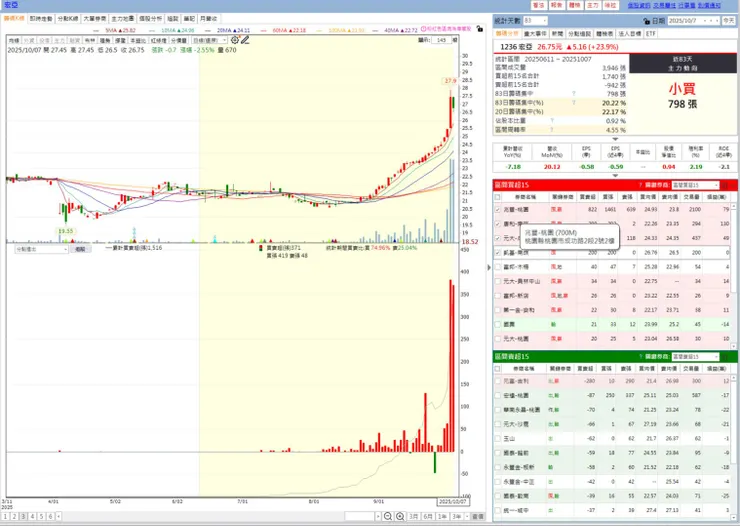
Task: Check the 玉山 broker checkbox
Action: [497, 439]
